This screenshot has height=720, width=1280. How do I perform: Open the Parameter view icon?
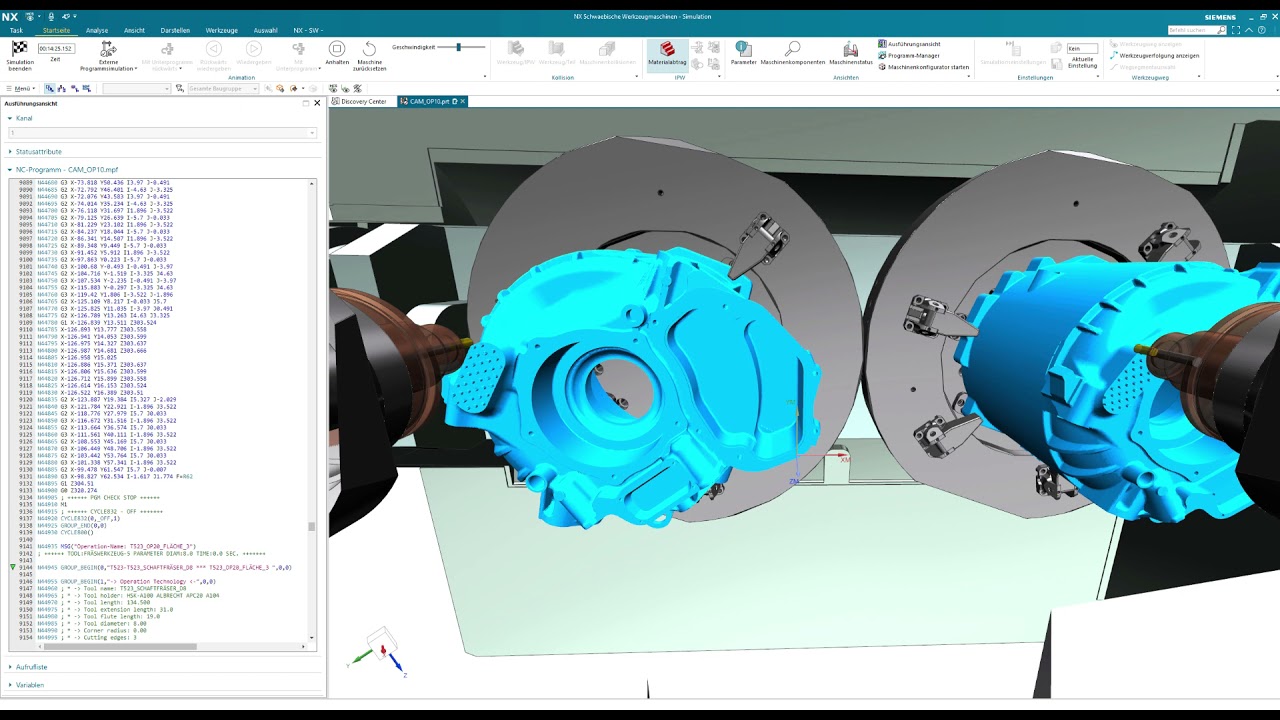pyautogui.click(x=743, y=48)
